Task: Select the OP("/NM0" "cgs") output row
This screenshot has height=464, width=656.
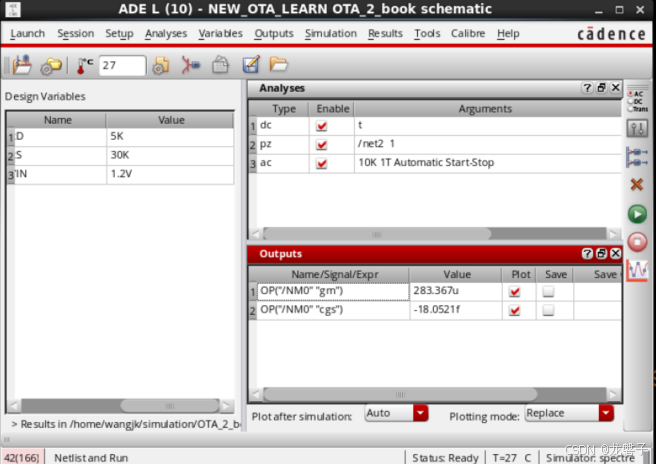Action: 333,310
